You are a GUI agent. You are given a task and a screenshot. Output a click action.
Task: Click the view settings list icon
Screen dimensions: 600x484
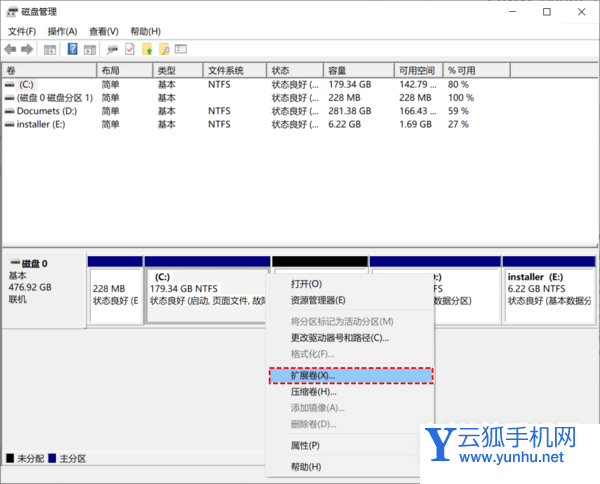[x=181, y=49]
